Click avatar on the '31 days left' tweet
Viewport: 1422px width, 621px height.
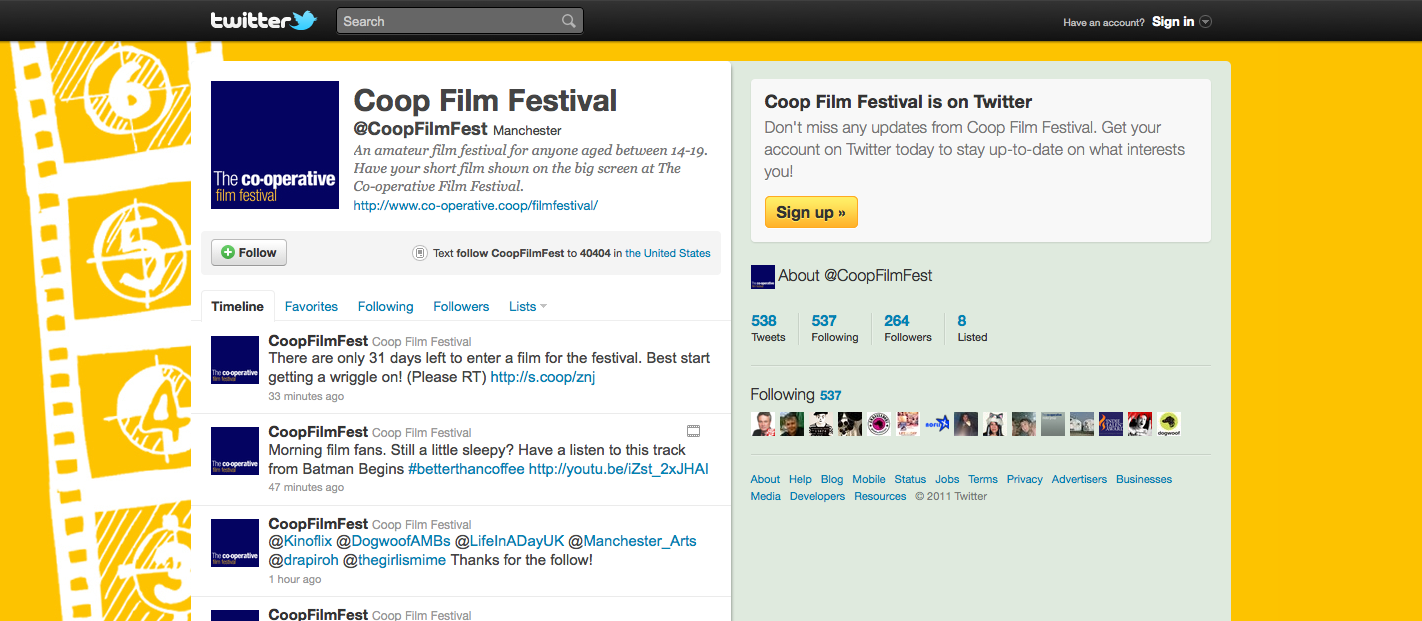click(x=235, y=361)
